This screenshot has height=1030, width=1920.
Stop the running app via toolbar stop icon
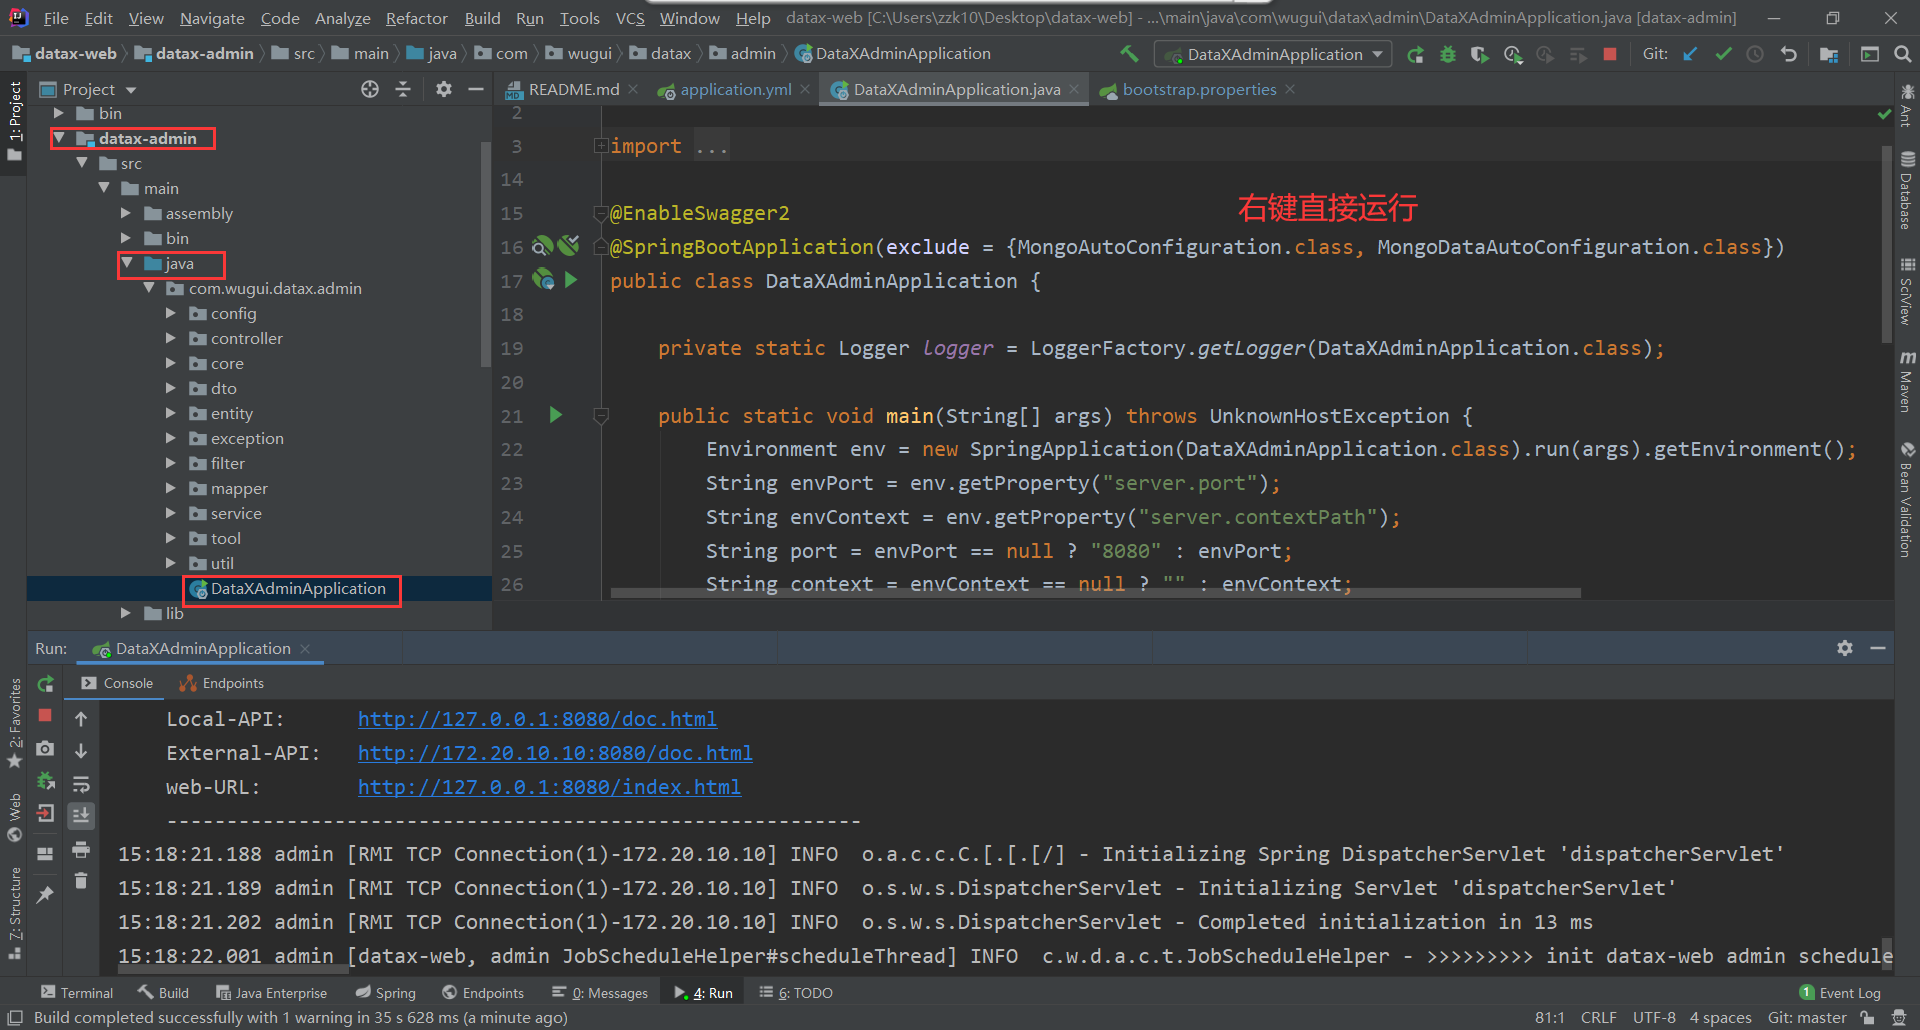[1609, 55]
